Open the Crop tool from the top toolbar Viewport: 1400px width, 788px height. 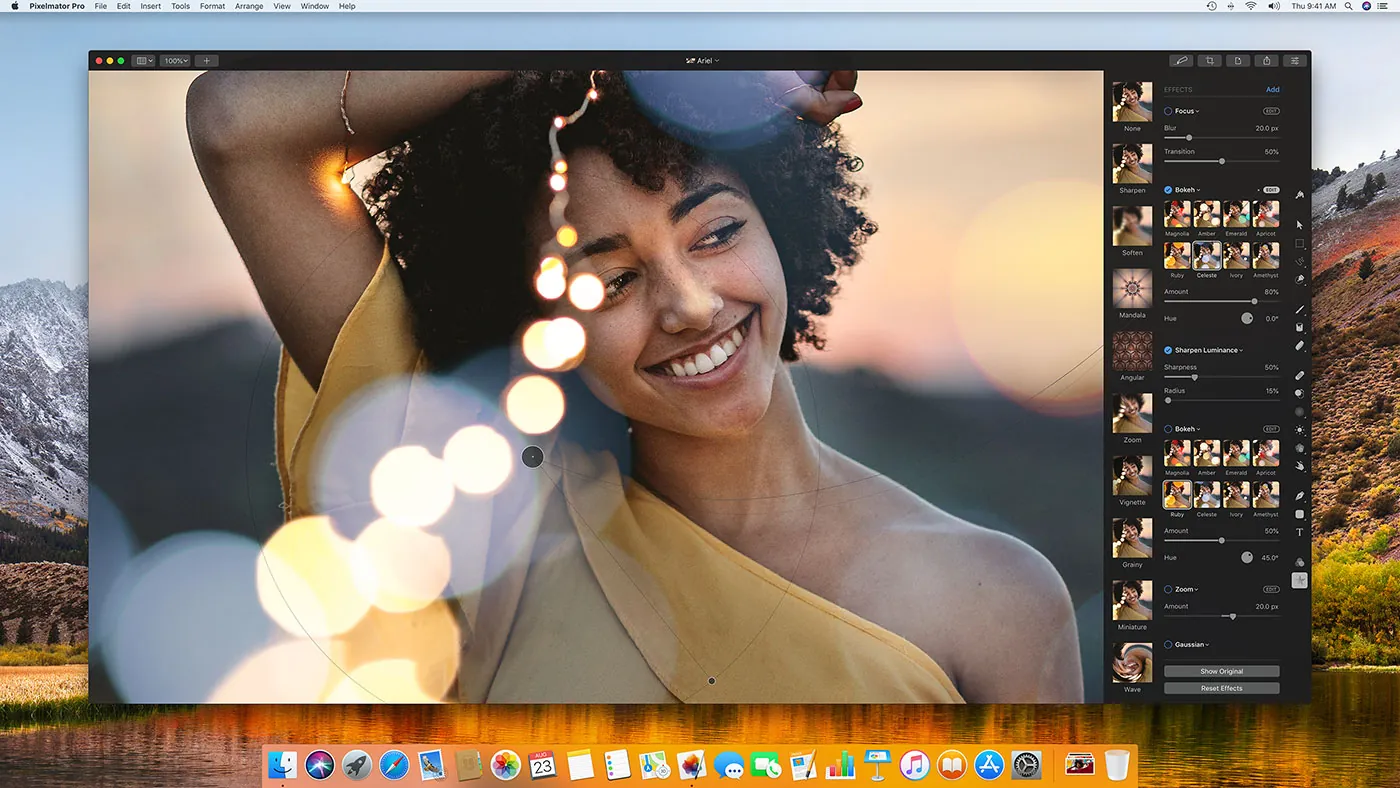point(1209,60)
